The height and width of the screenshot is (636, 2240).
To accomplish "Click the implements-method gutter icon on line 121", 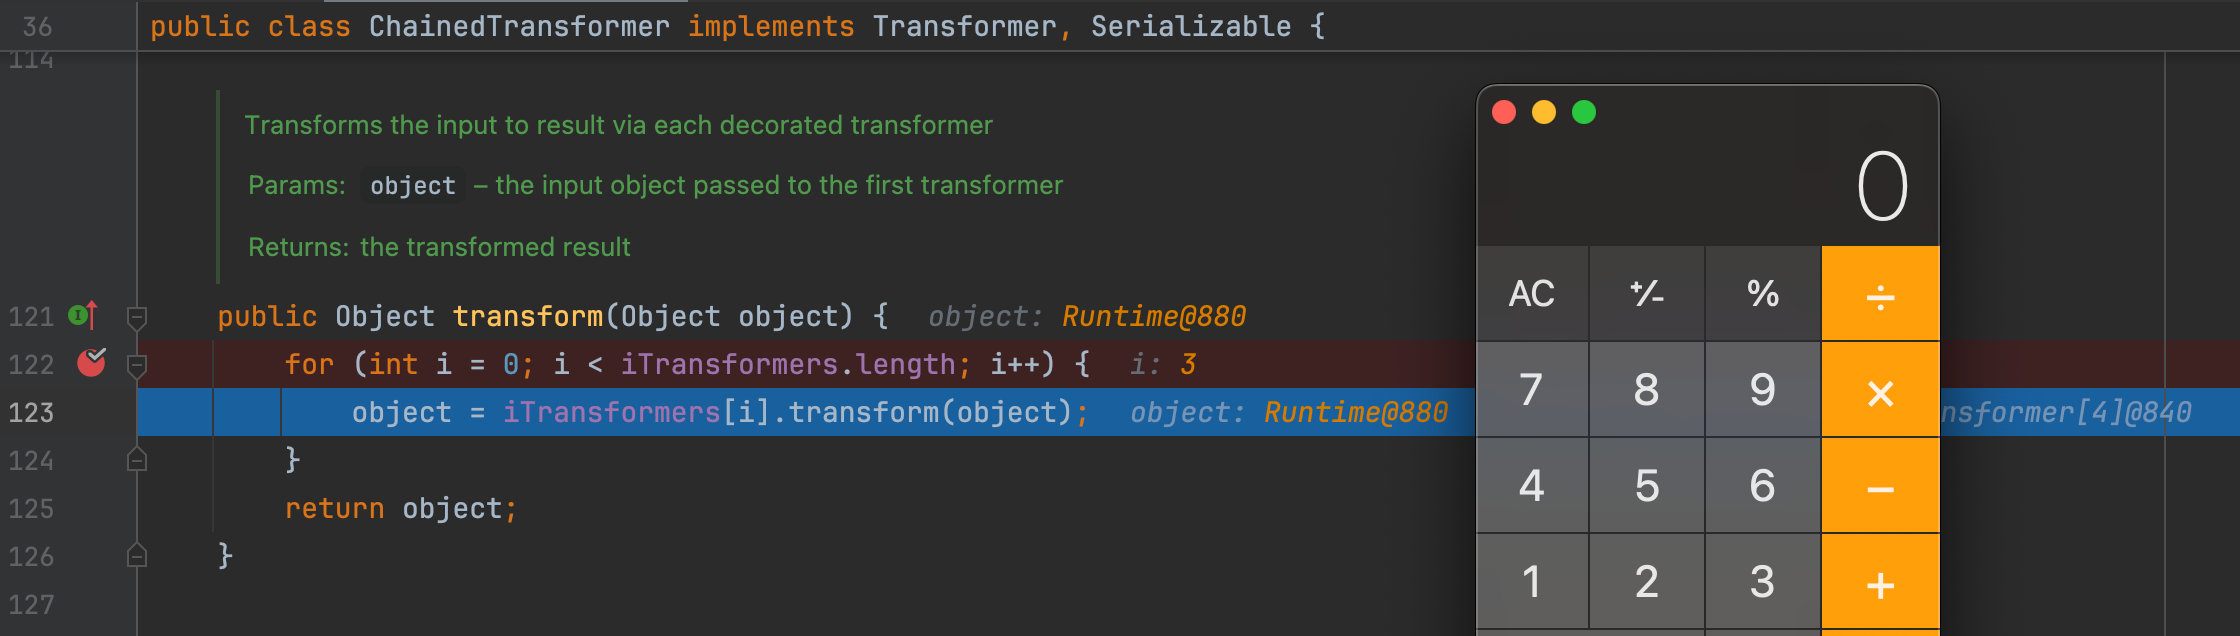I will click(x=82, y=316).
